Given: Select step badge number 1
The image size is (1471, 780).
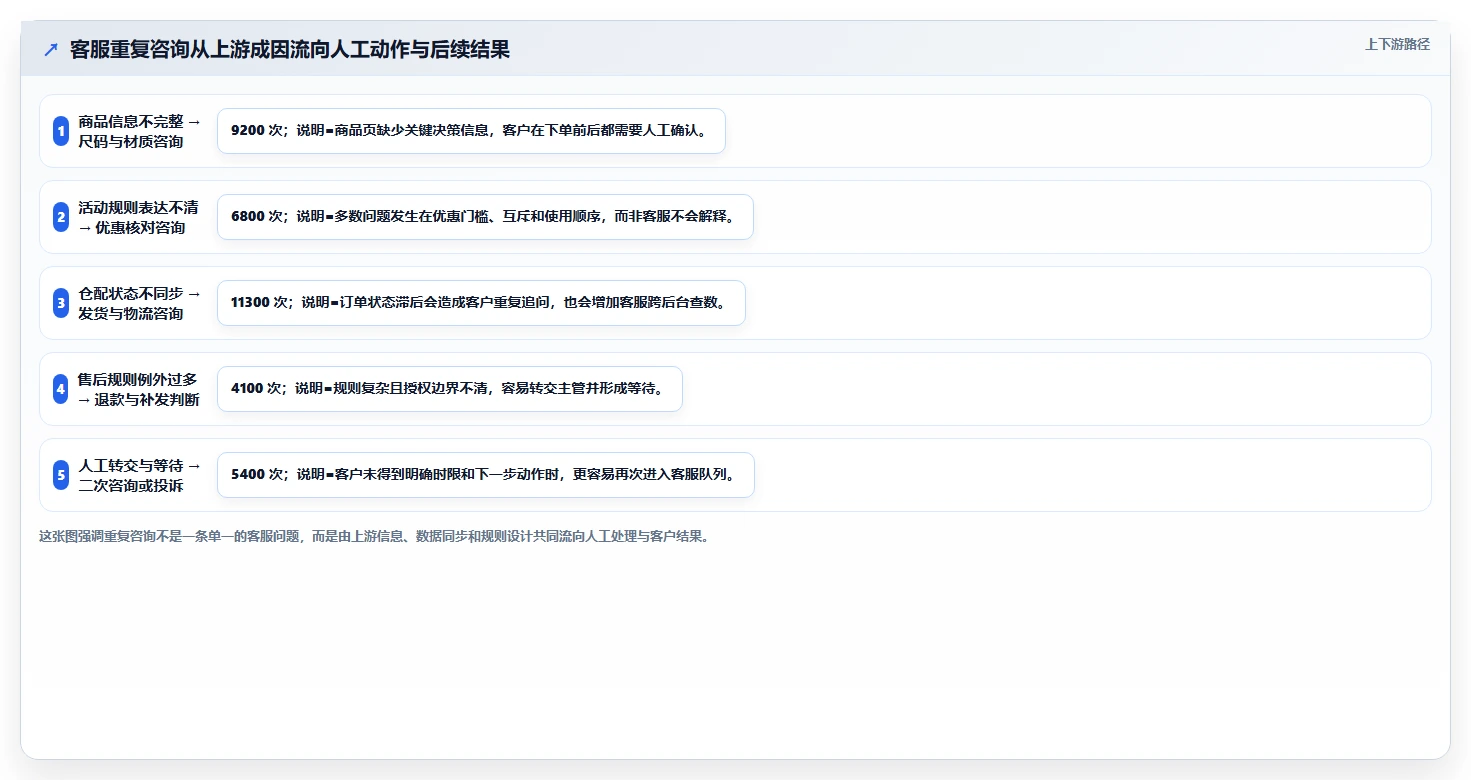Looking at the screenshot, I should coord(61,131).
